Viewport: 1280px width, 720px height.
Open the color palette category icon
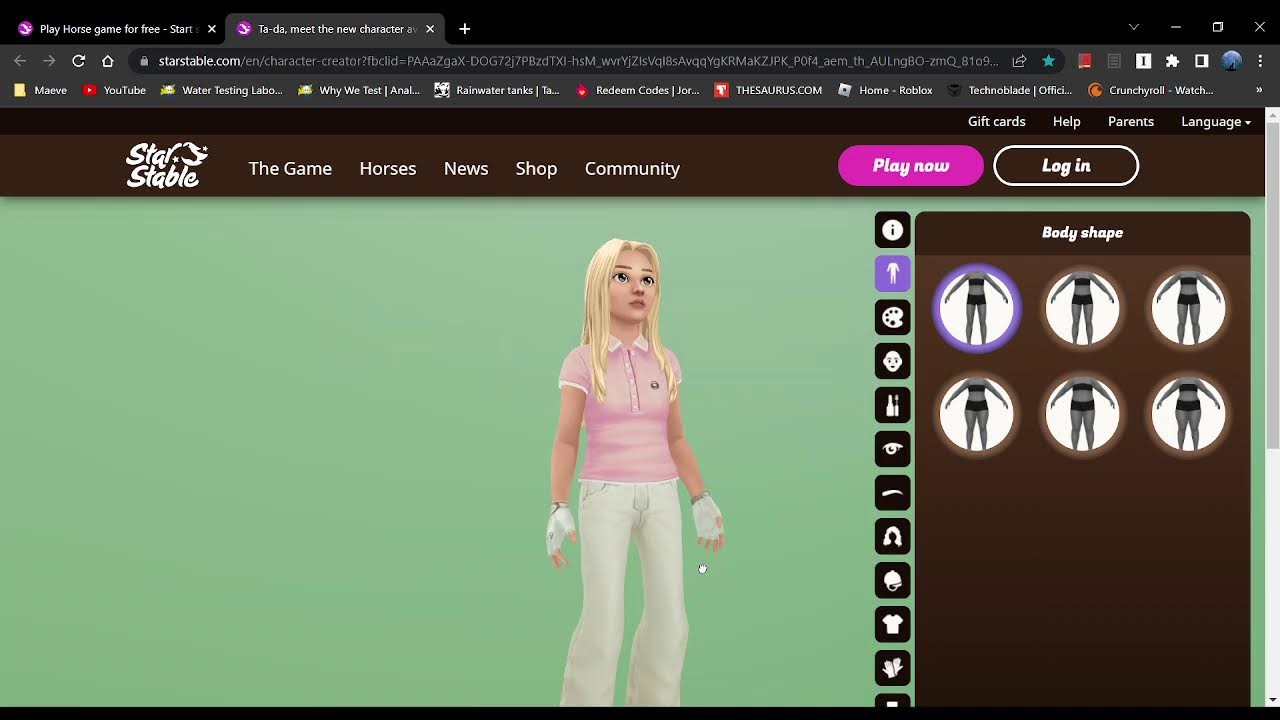[x=893, y=318]
